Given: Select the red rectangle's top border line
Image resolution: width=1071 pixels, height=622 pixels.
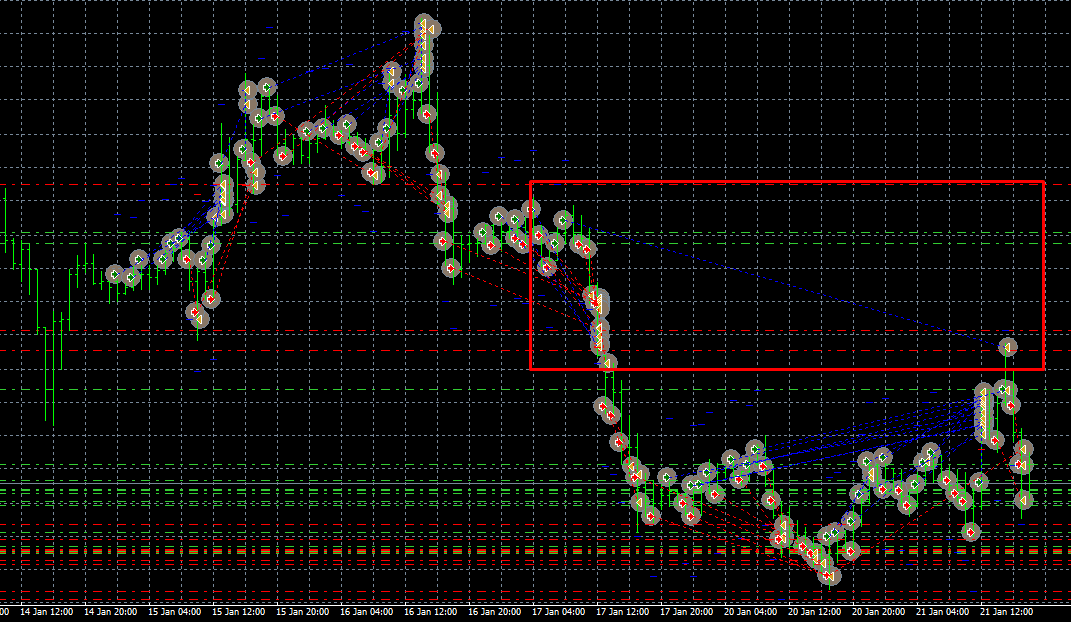Looking at the screenshot, I should click(787, 182).
